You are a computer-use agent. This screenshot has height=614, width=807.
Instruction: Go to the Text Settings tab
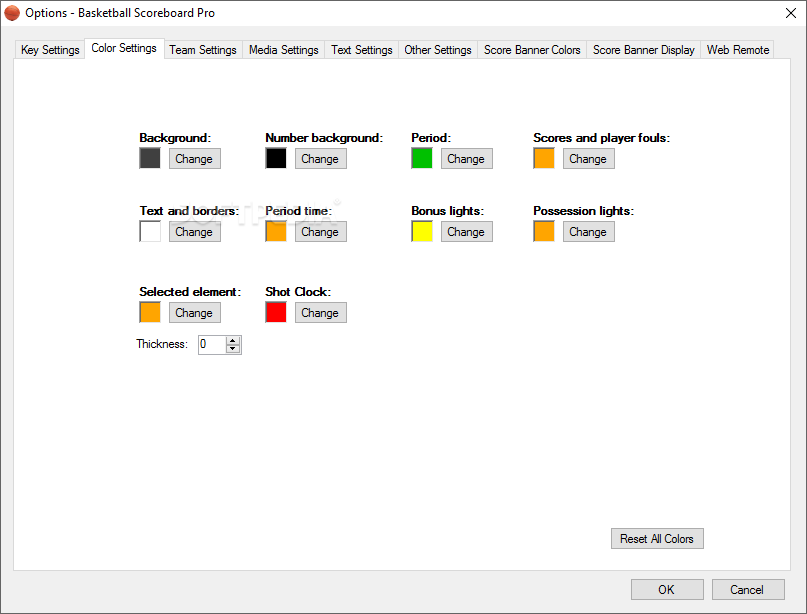point(361,50)
